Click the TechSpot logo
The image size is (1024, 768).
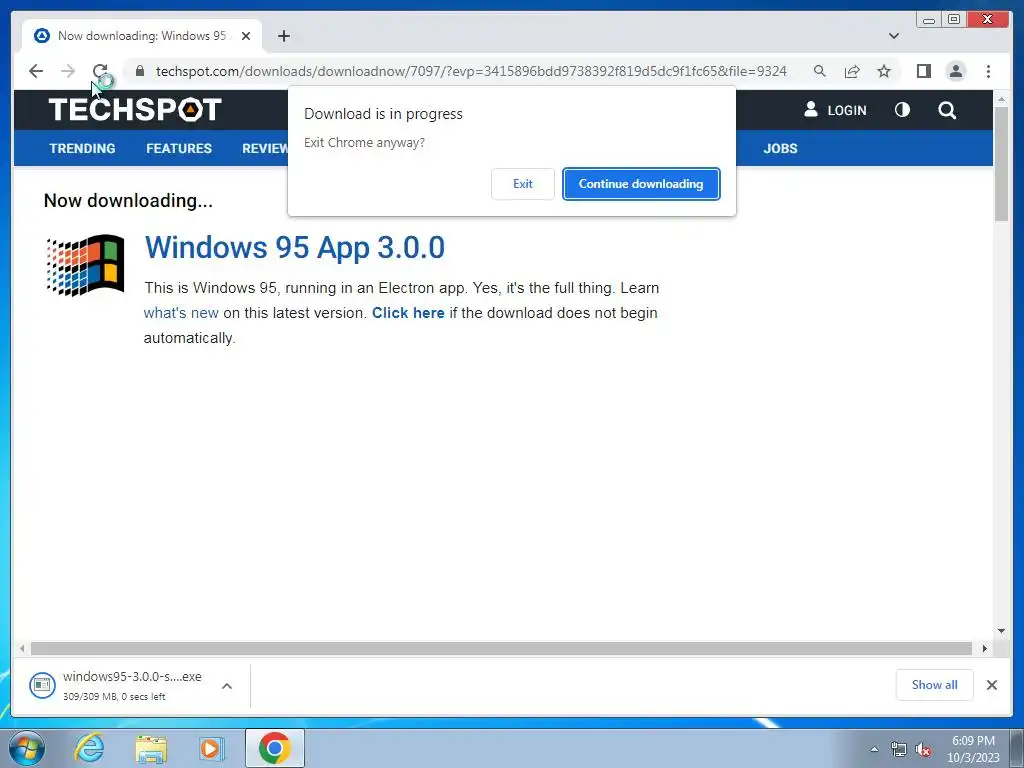point(135,110)
